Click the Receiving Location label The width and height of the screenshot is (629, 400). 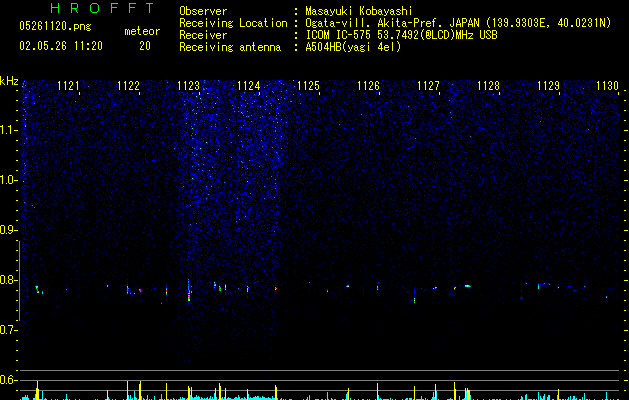pyautogui.click(x=233, y=23)
